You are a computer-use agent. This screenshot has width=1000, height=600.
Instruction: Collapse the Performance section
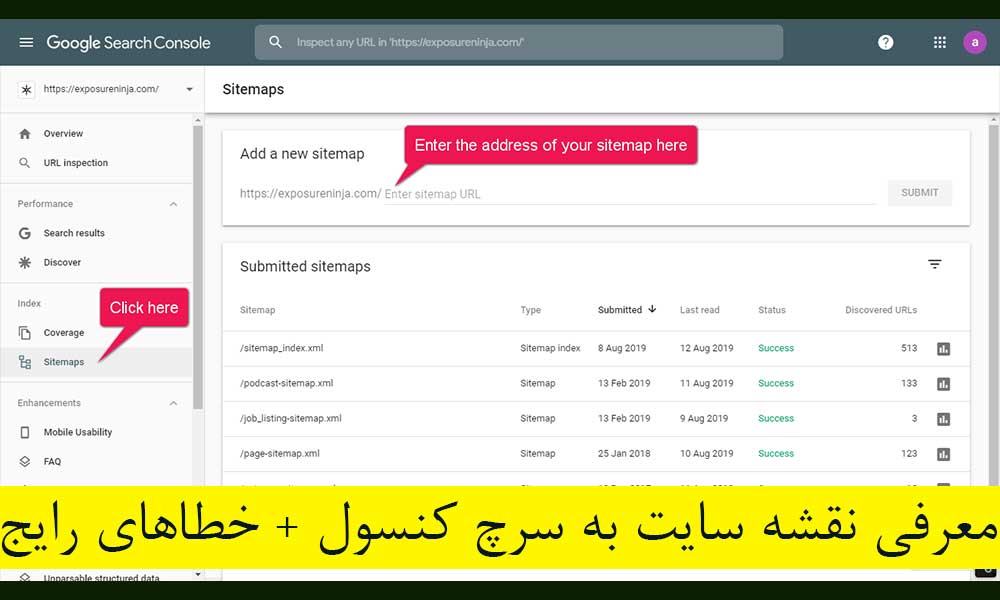click(x=173, y=204)
